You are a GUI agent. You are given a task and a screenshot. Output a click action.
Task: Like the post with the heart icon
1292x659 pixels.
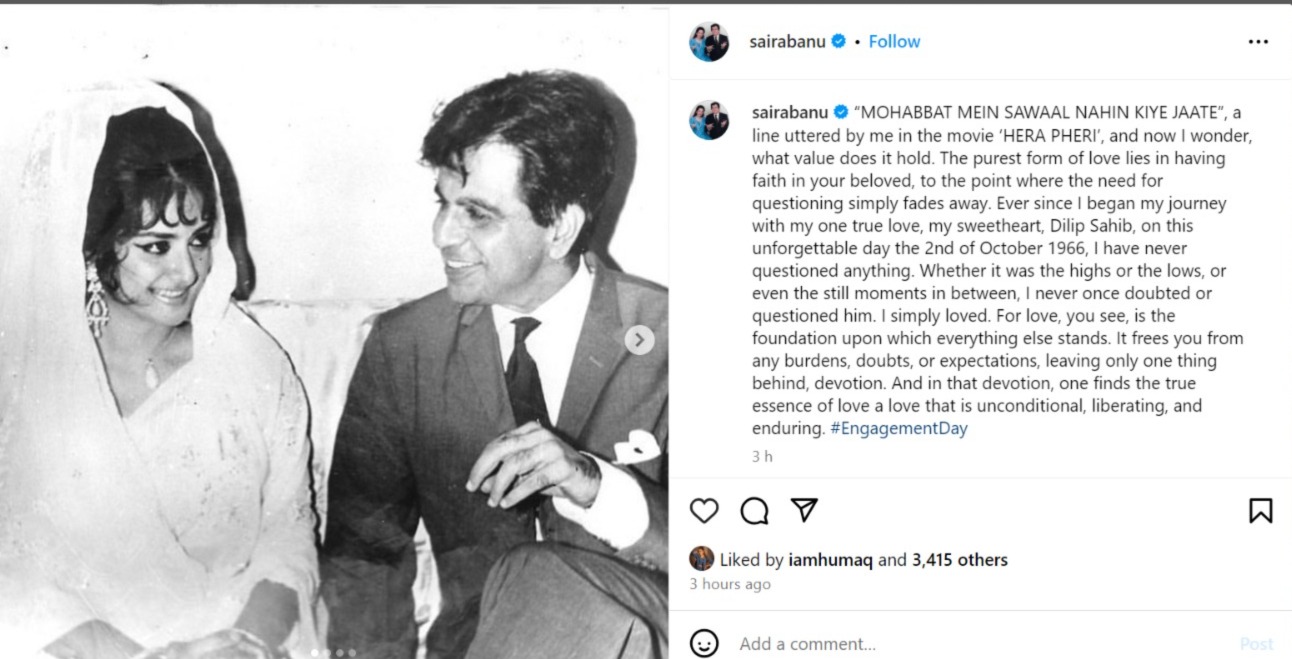tap(704, 511)
